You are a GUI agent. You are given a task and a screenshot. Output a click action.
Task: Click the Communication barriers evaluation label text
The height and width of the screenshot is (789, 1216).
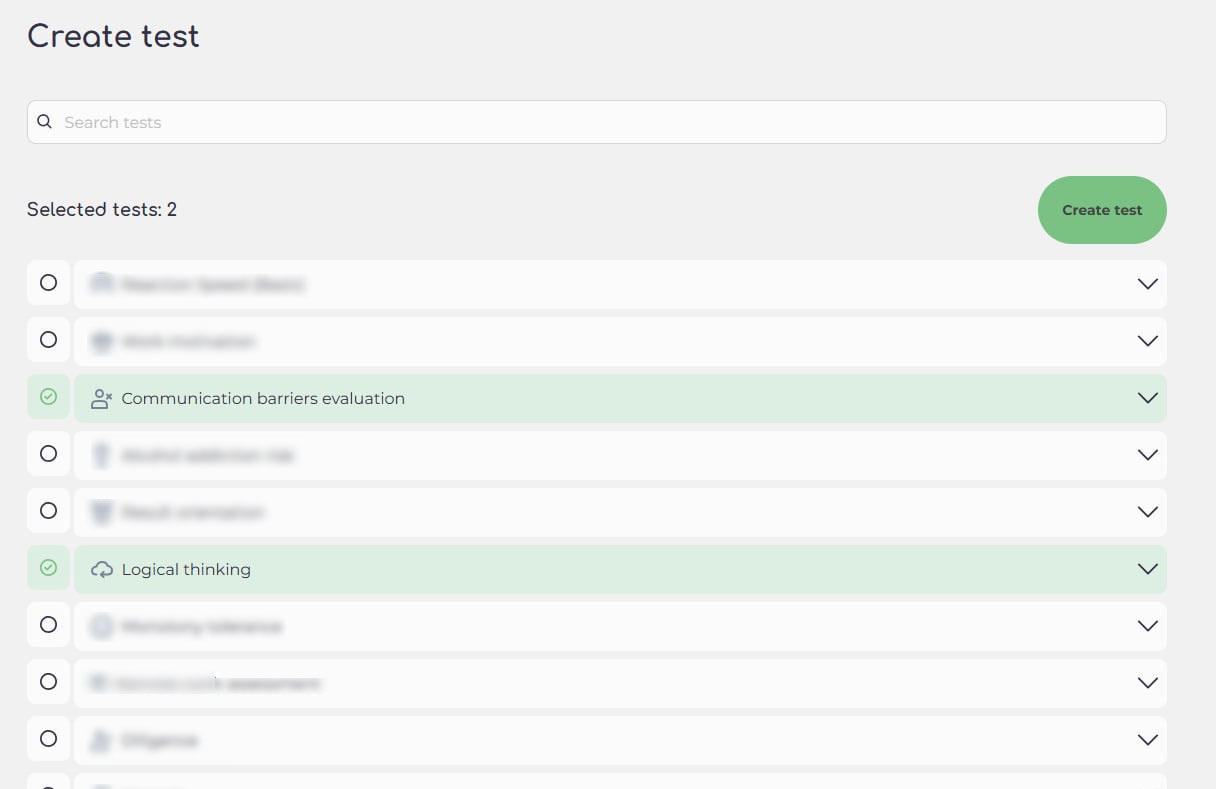pyautogui.click(x=263, y=398)
